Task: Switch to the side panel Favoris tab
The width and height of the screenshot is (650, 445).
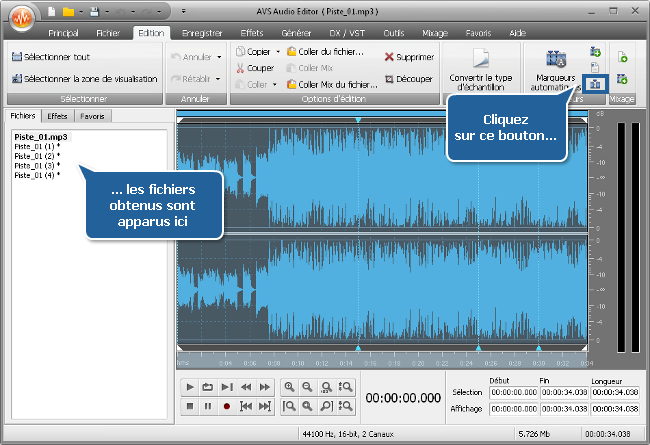Action: 92,116
